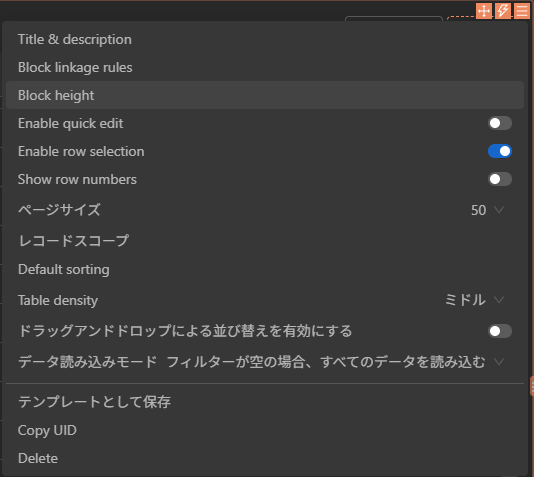The image size is (534, 477).
Task: Toggle Enable quick edit switch
Action: click(500, 123)
